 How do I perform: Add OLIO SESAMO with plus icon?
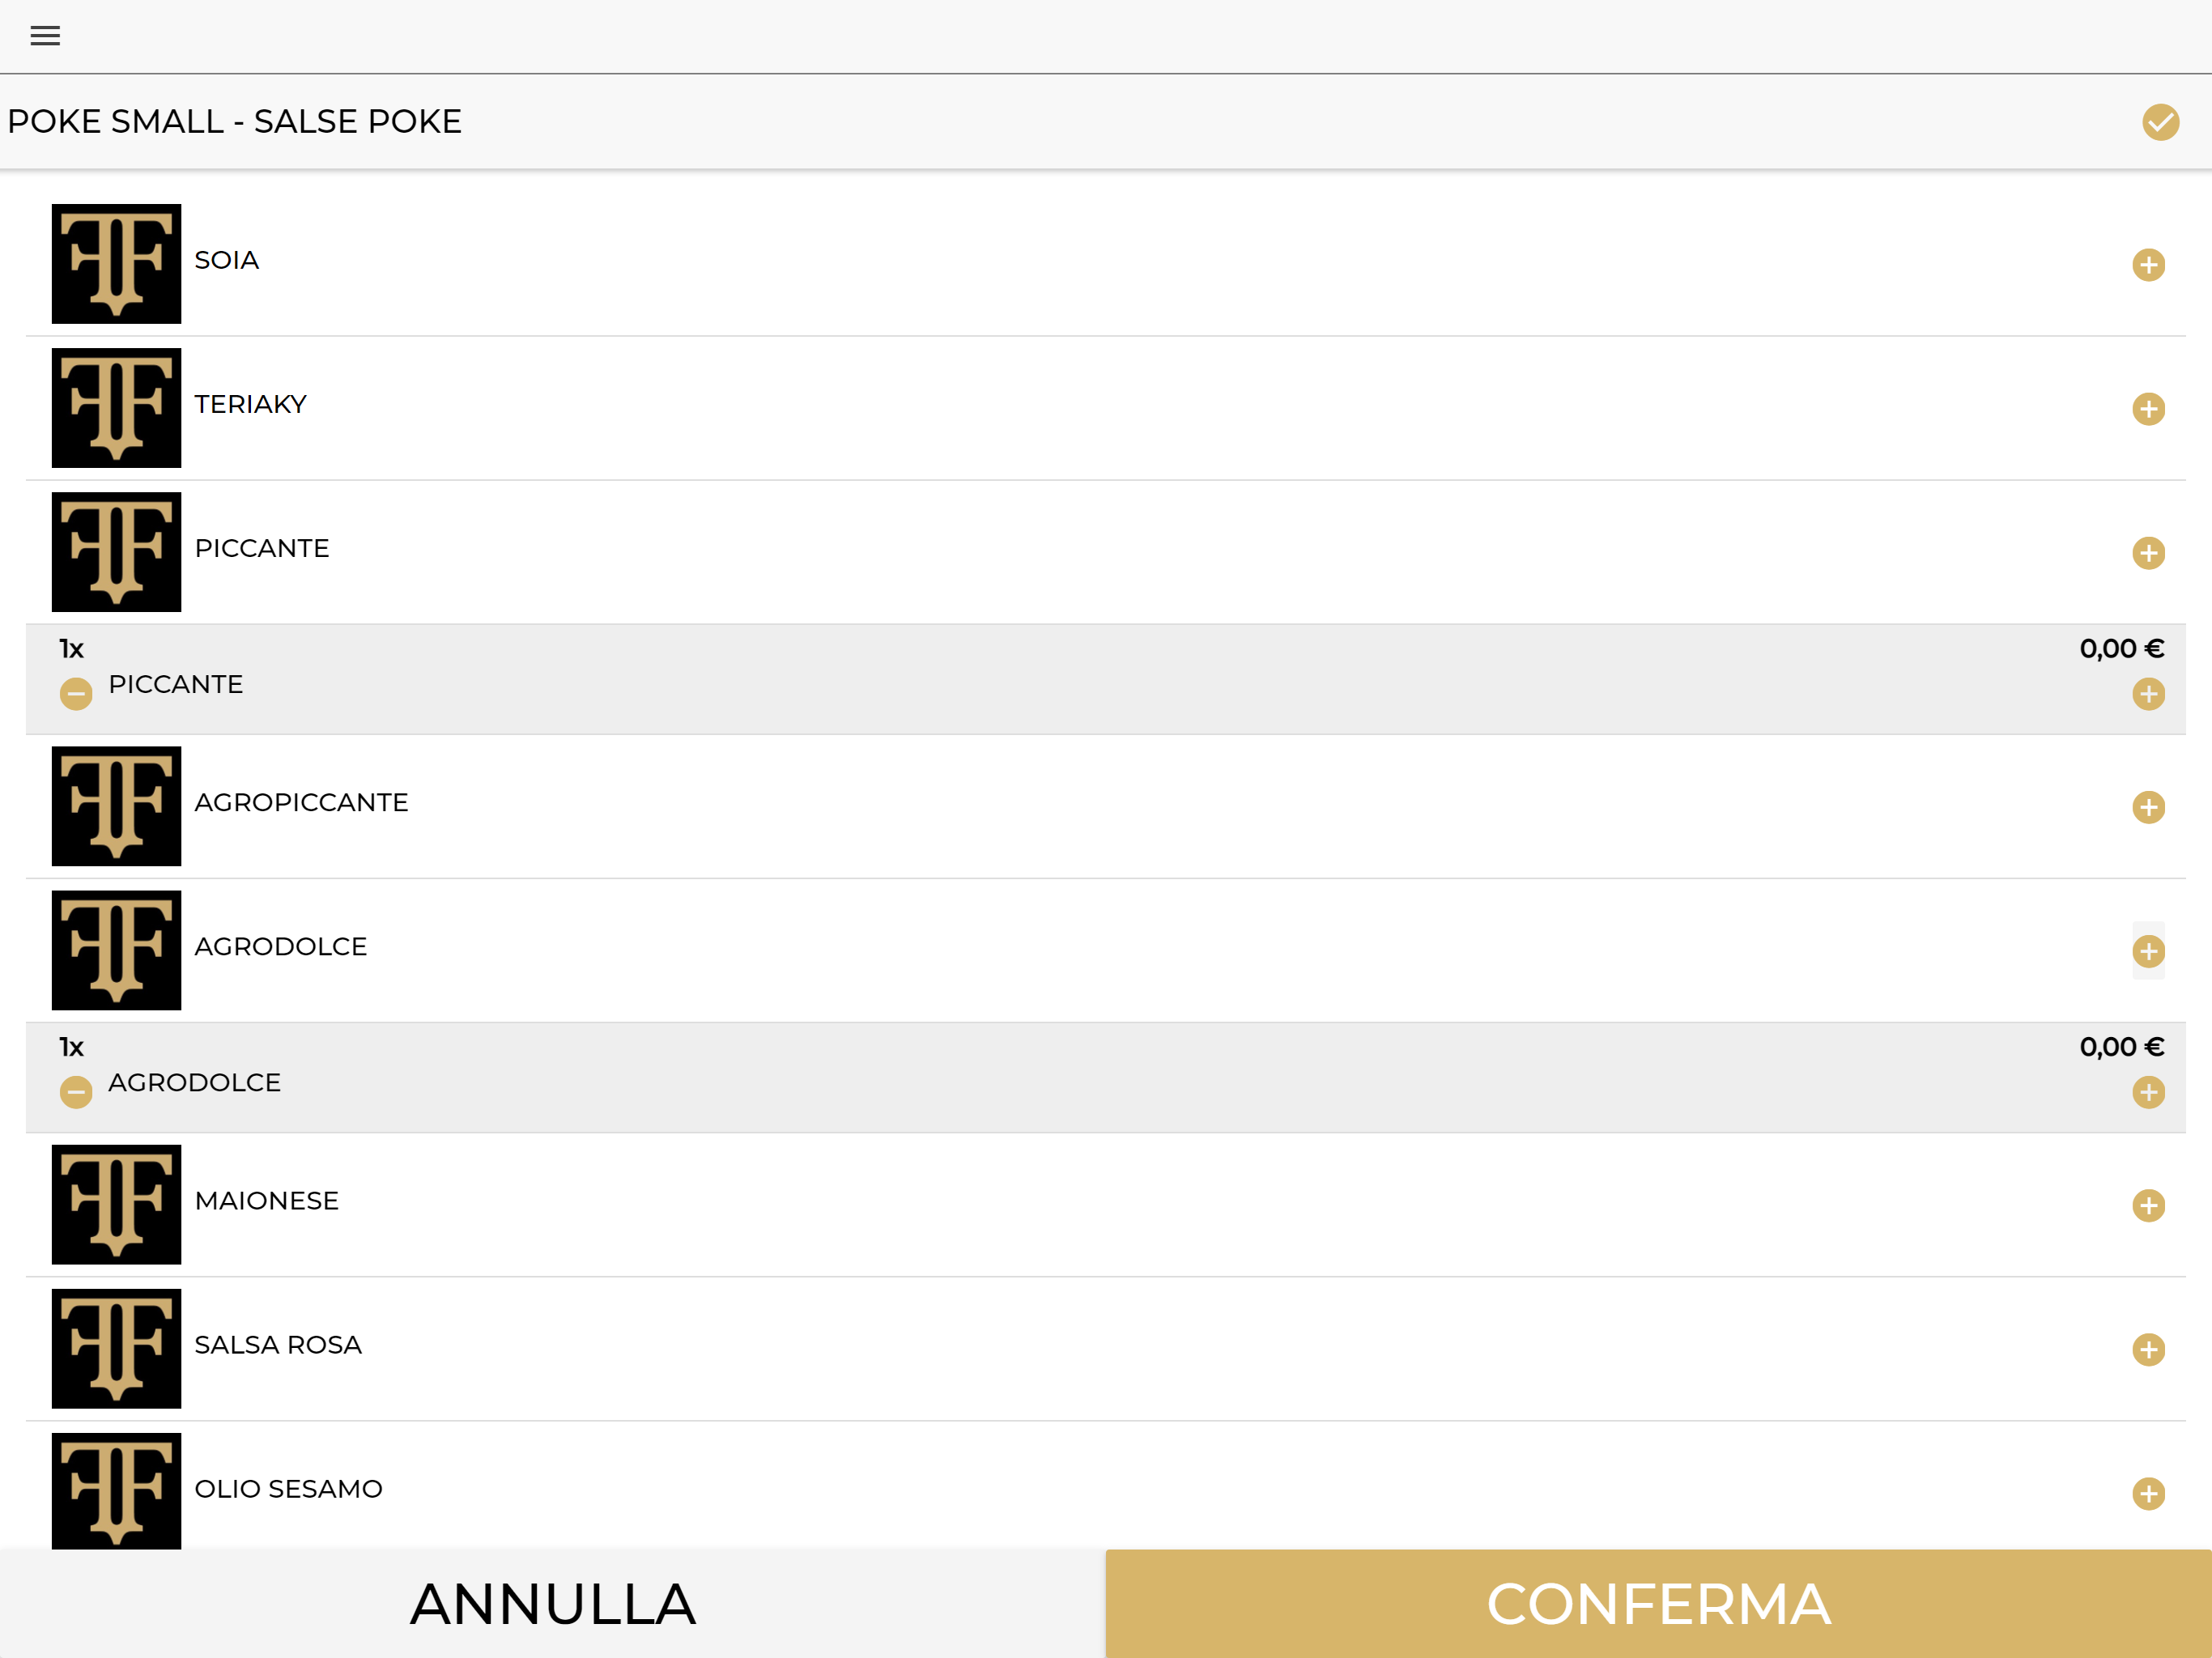(2148, 1493)
